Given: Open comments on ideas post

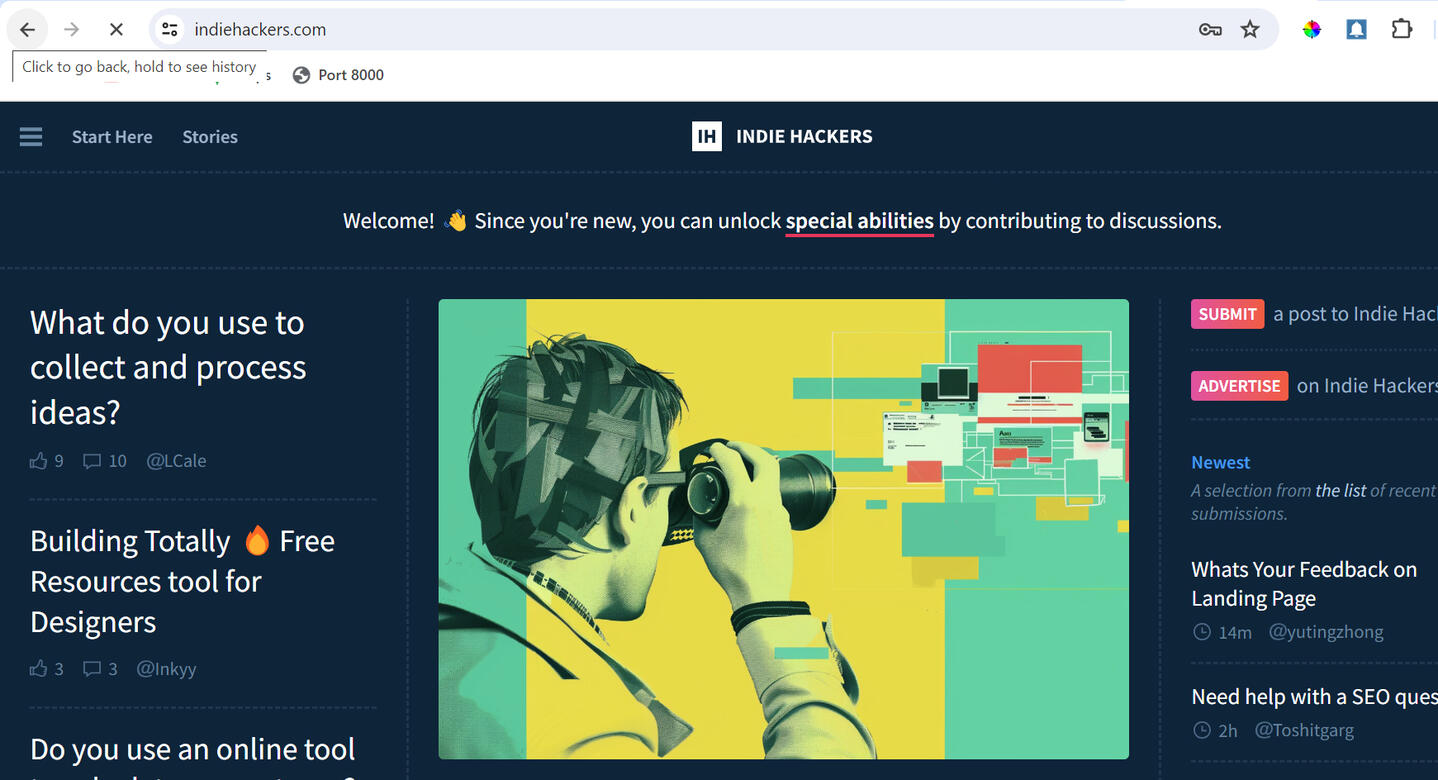Looking at the screenshot, I should [93, 461].
